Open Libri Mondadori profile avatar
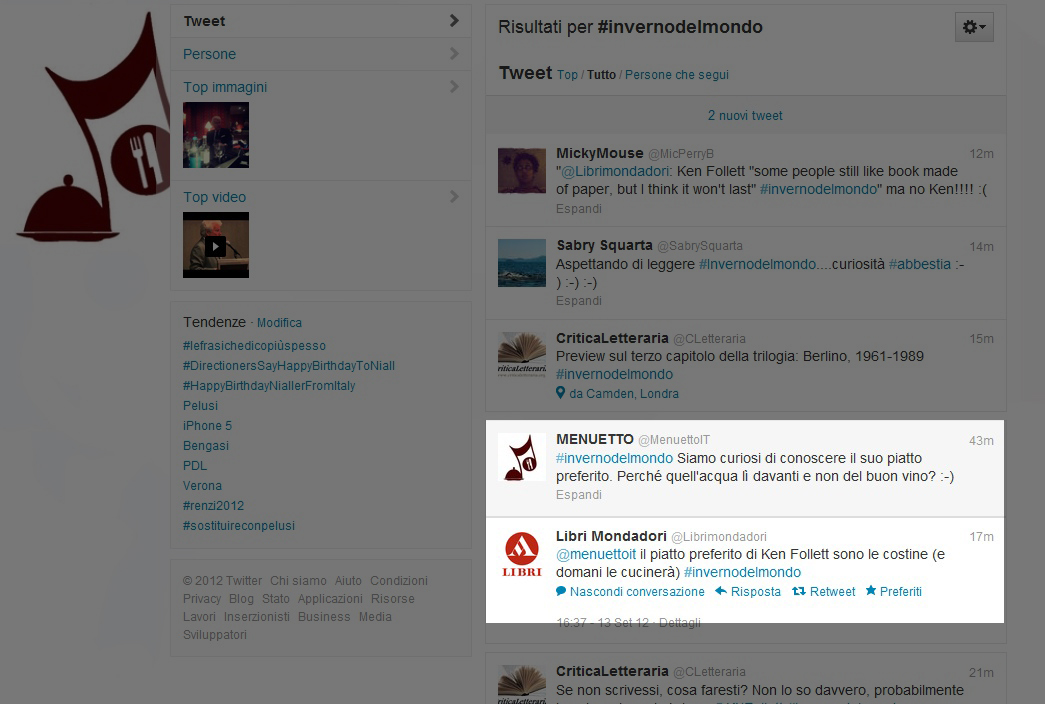Image resolution: width=1045 pixels, height=704 pixels. click(x=522, y=553)
